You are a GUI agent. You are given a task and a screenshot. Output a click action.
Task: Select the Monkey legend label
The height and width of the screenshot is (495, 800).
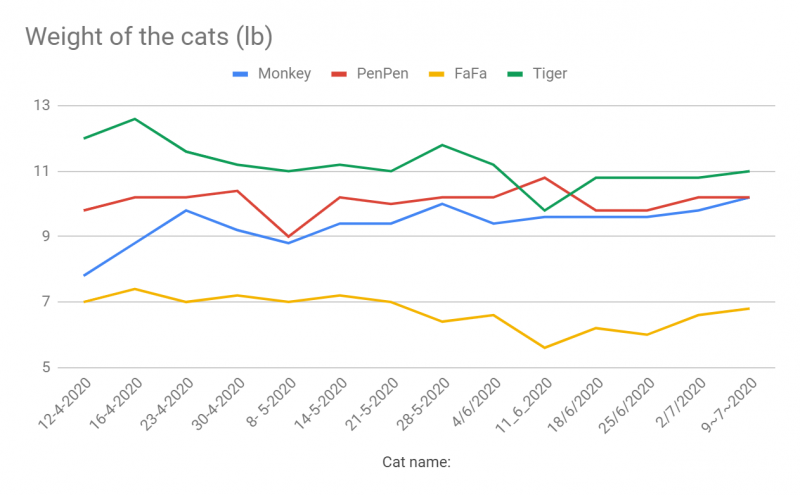click(x=285, y=73)
